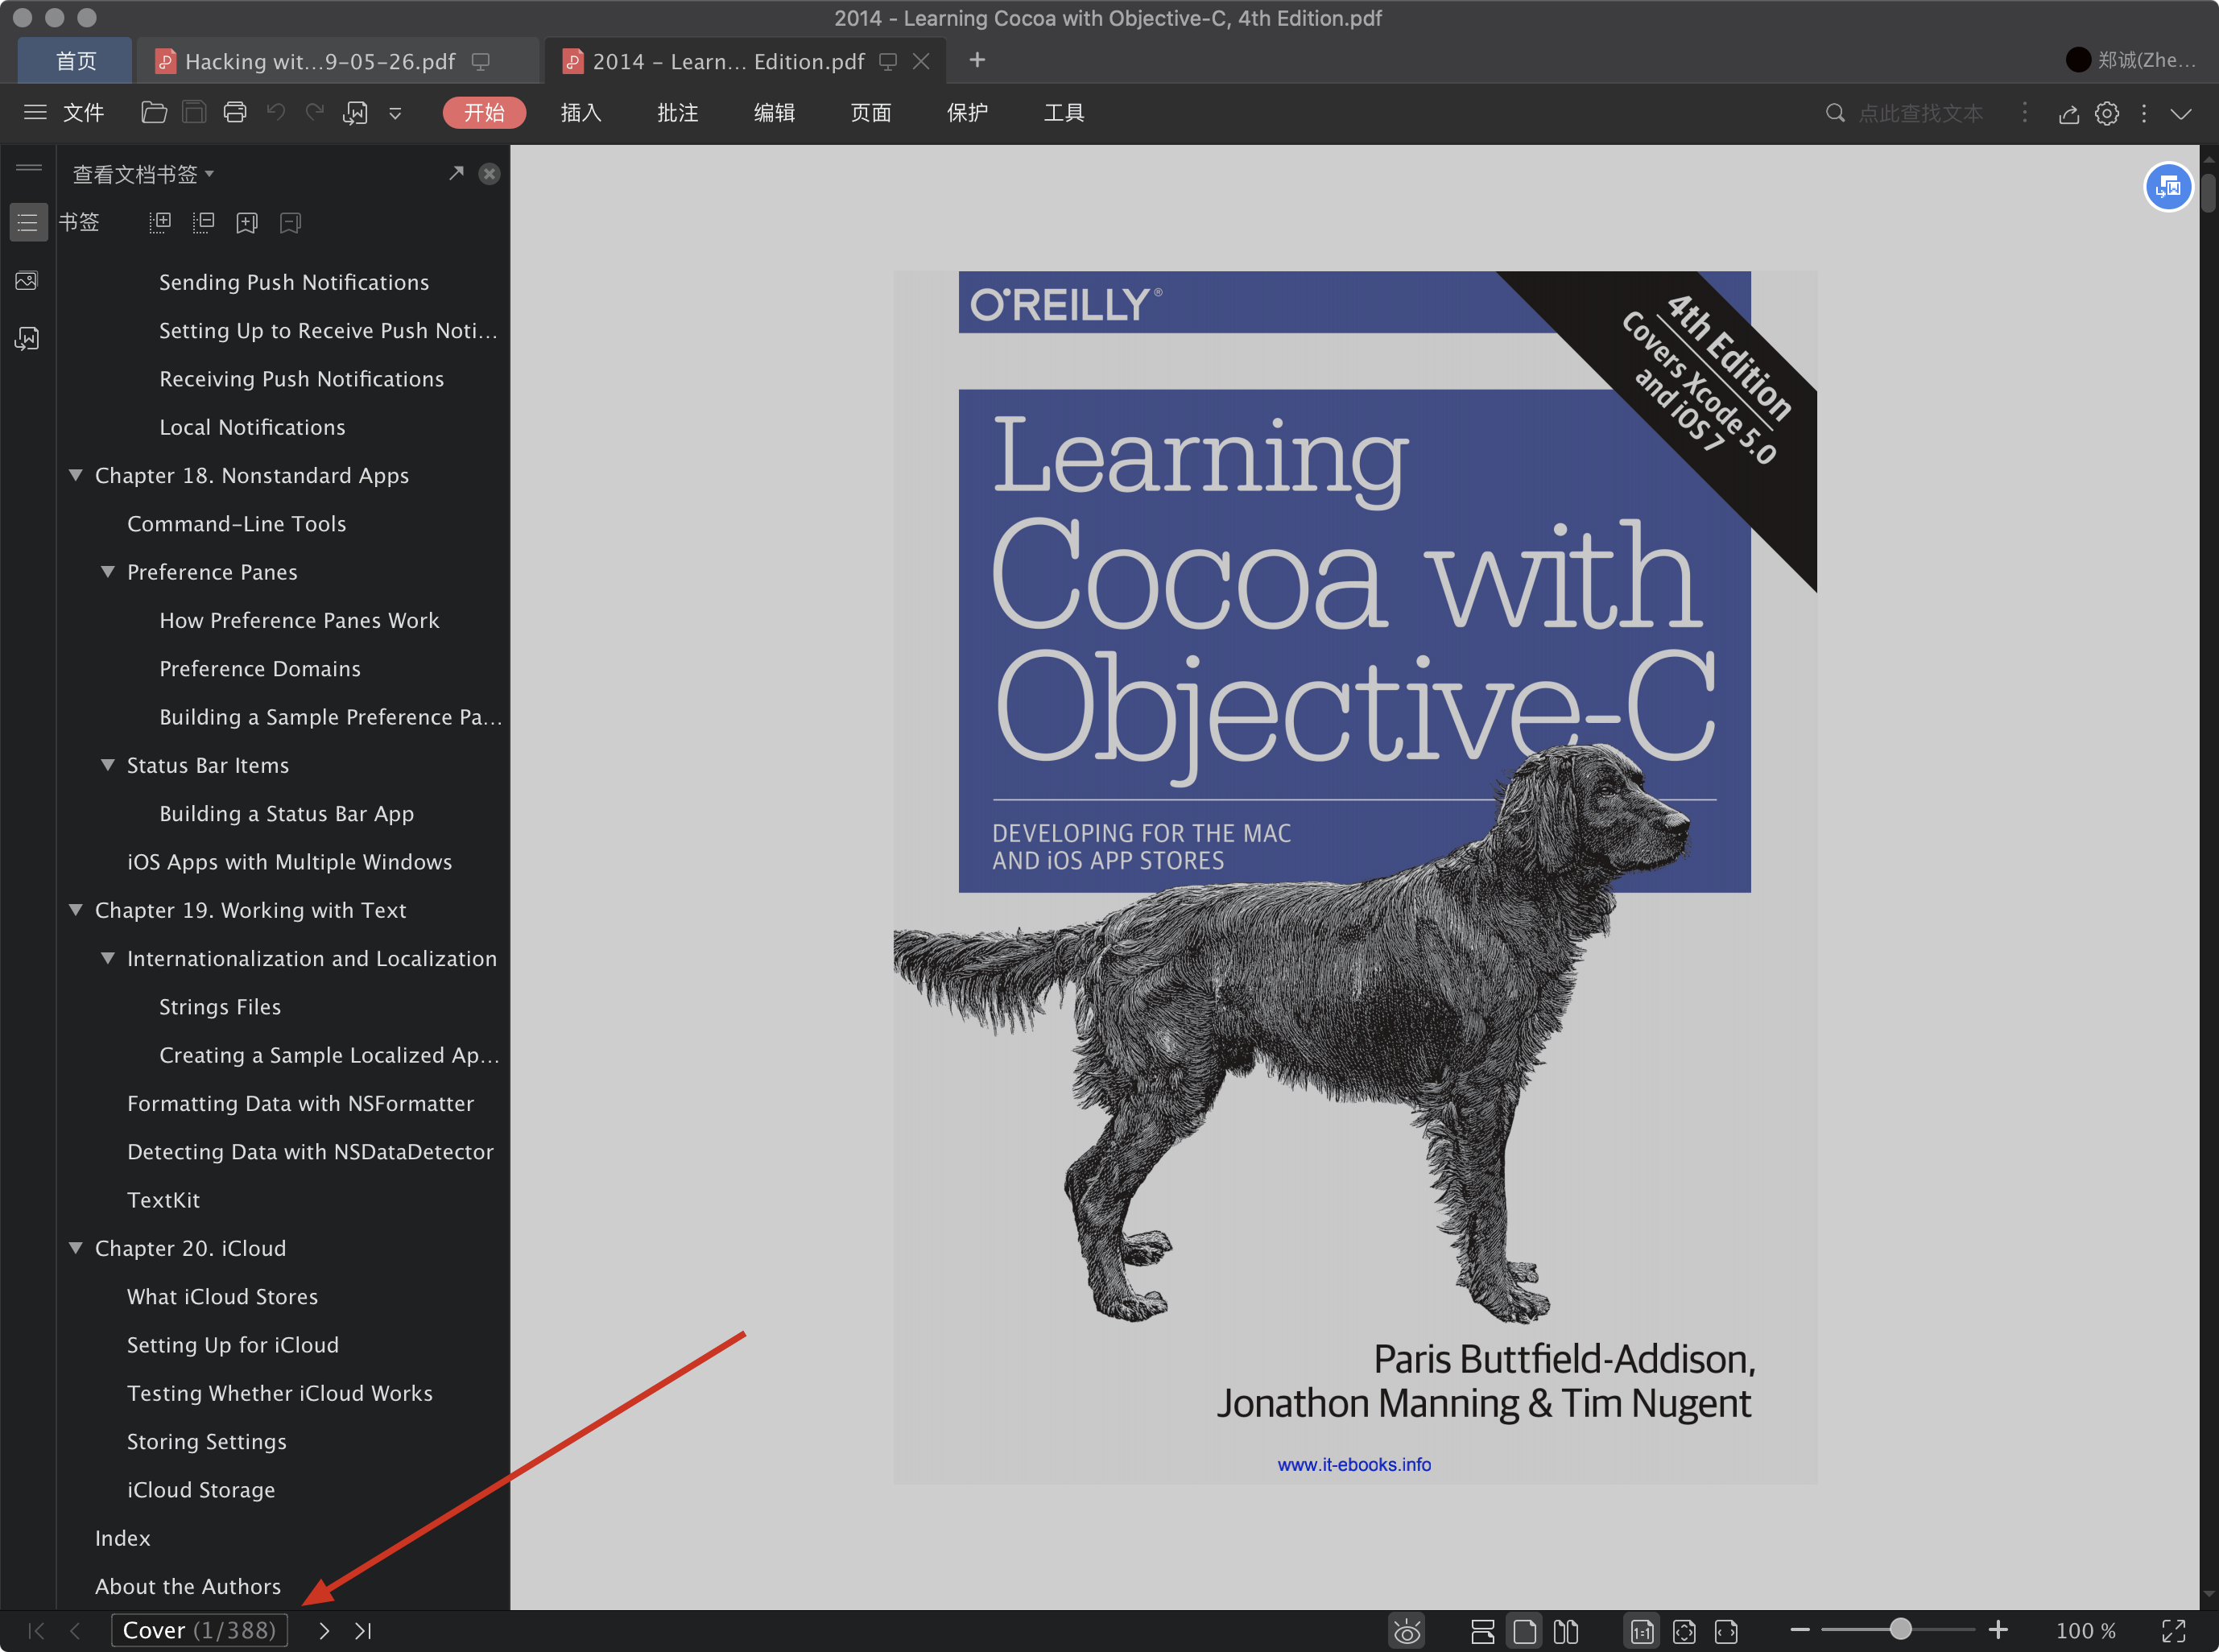Collapse Chapter 18. Nonstandard Apps

coord(76,475)
